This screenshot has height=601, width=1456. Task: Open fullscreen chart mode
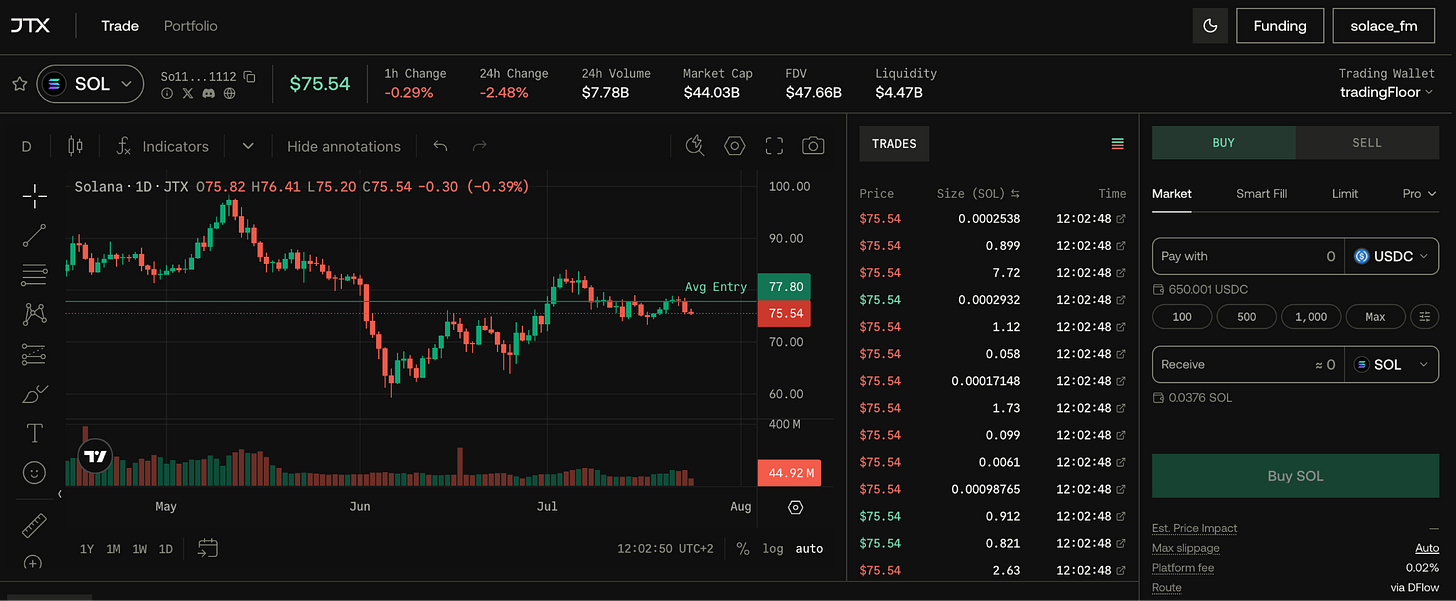(774, 146)
